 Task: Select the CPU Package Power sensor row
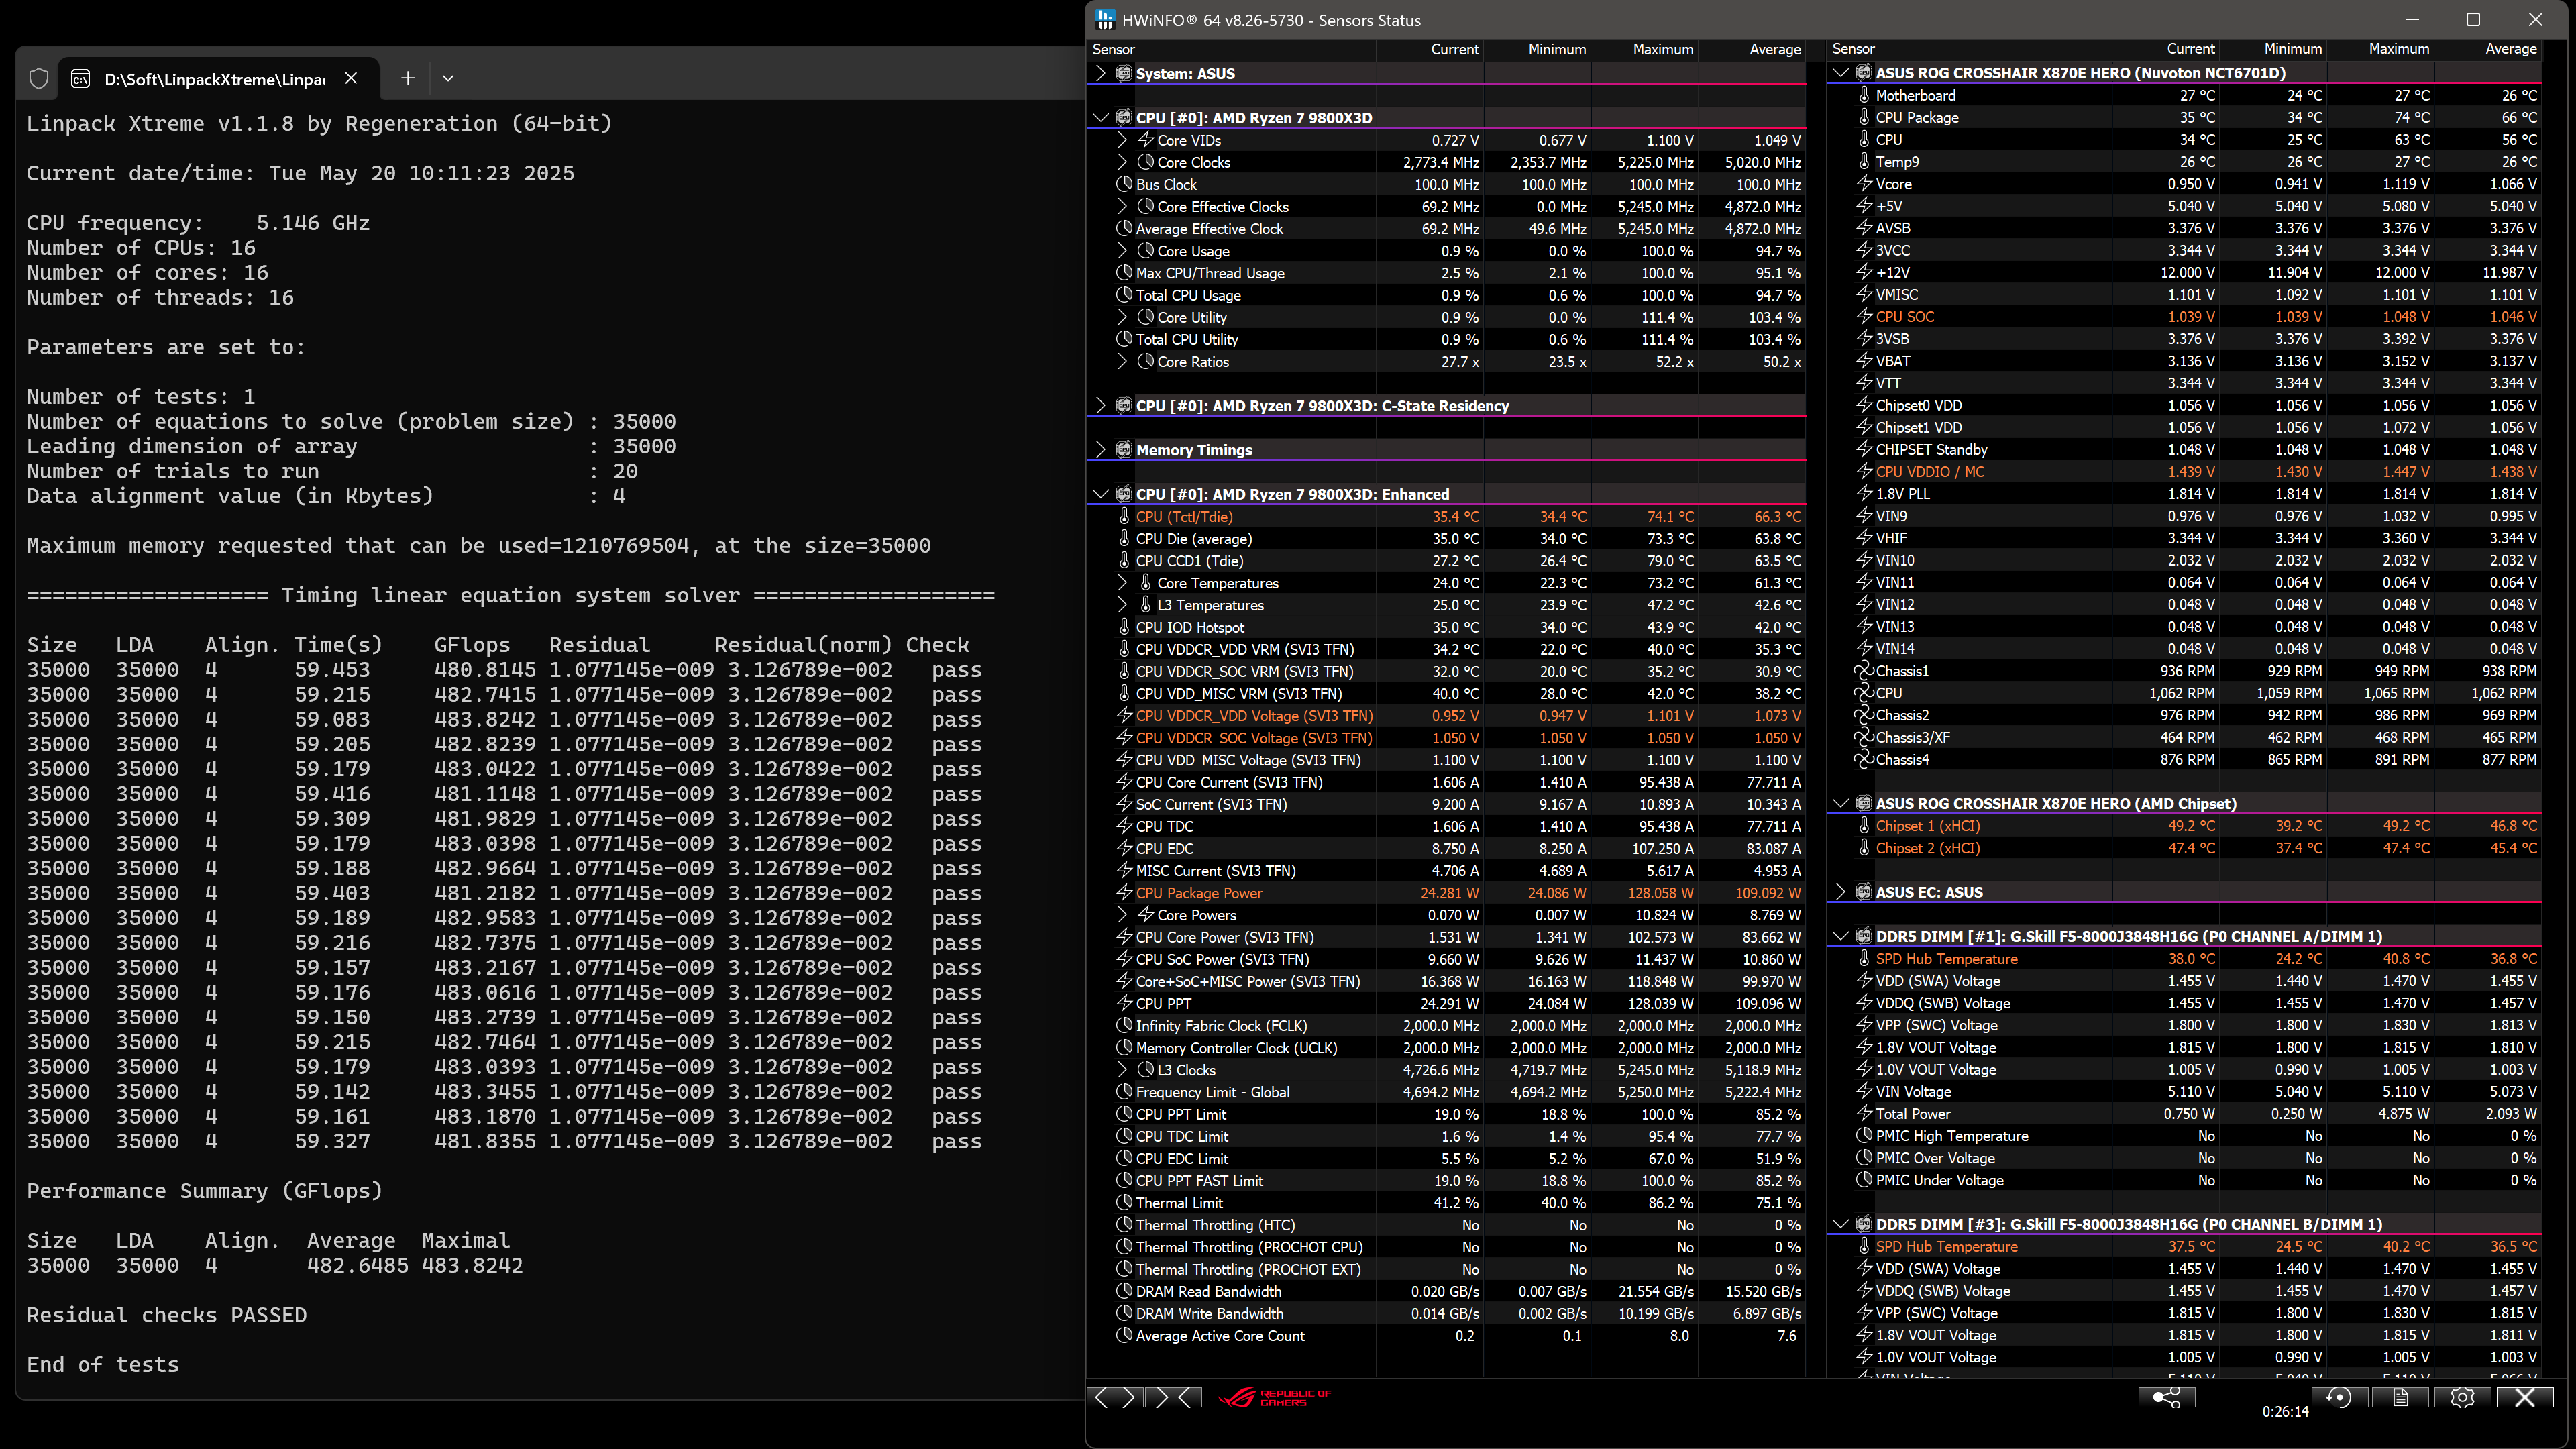(x=1199, y=893)
